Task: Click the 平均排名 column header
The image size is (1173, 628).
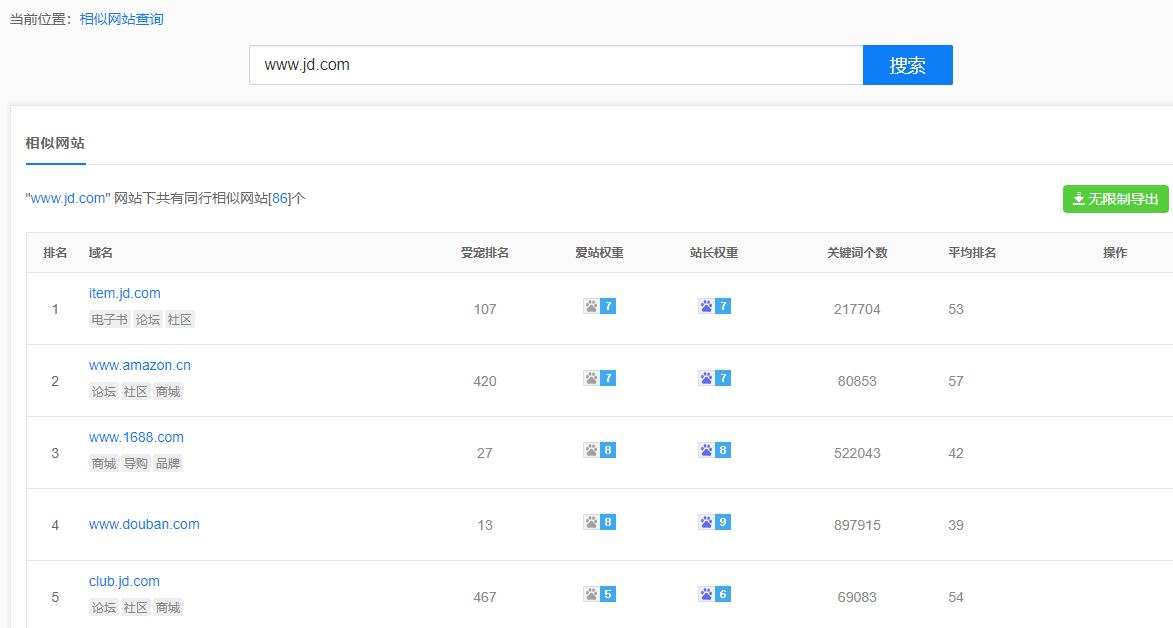Action: 973,253
